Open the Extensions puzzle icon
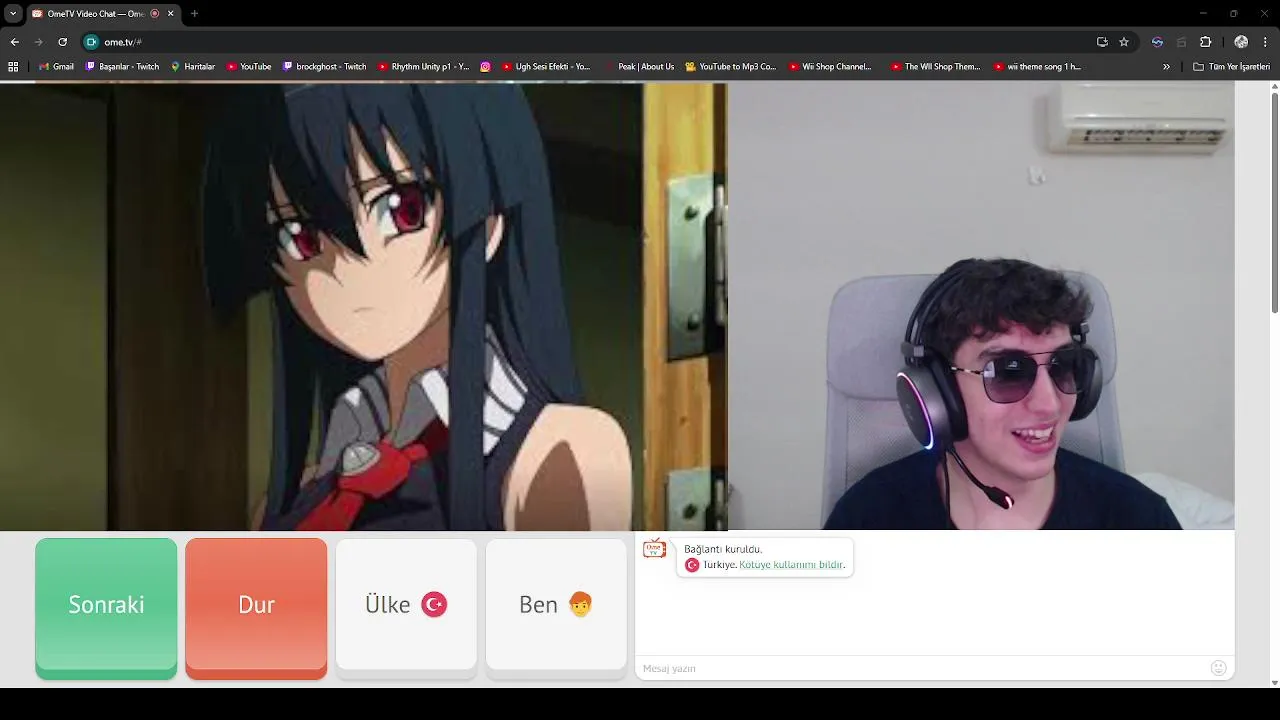 pyautogui.click(x=1205, y=42)
